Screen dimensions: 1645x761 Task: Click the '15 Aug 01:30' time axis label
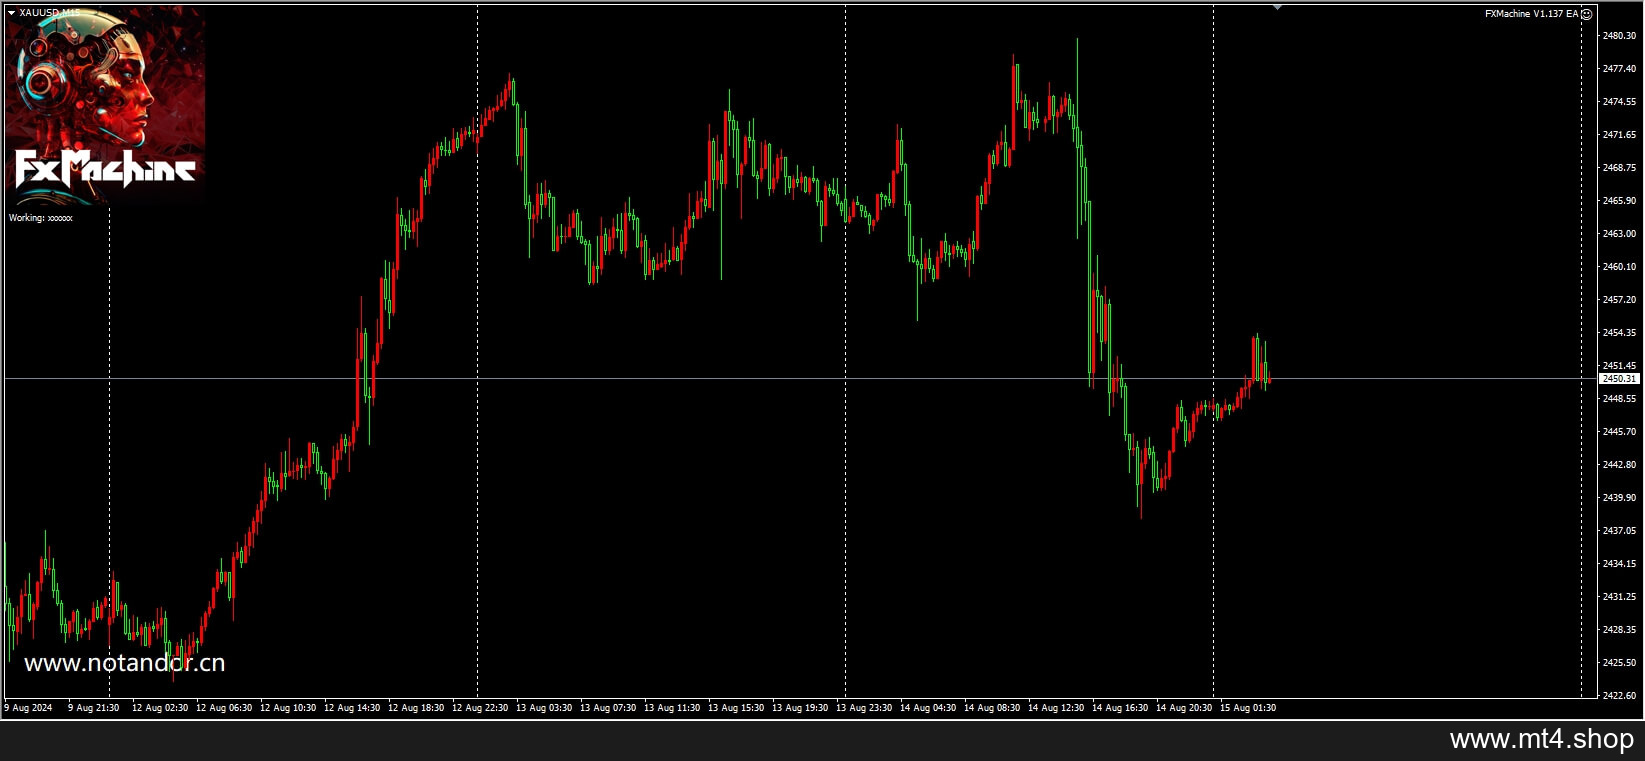(1248, 708)
